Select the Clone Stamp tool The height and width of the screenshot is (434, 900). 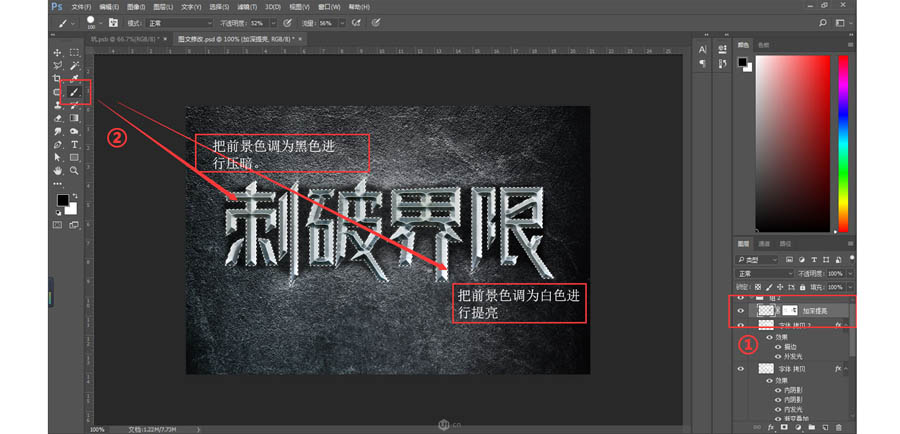pyautogui.click(x=57, y=105)
